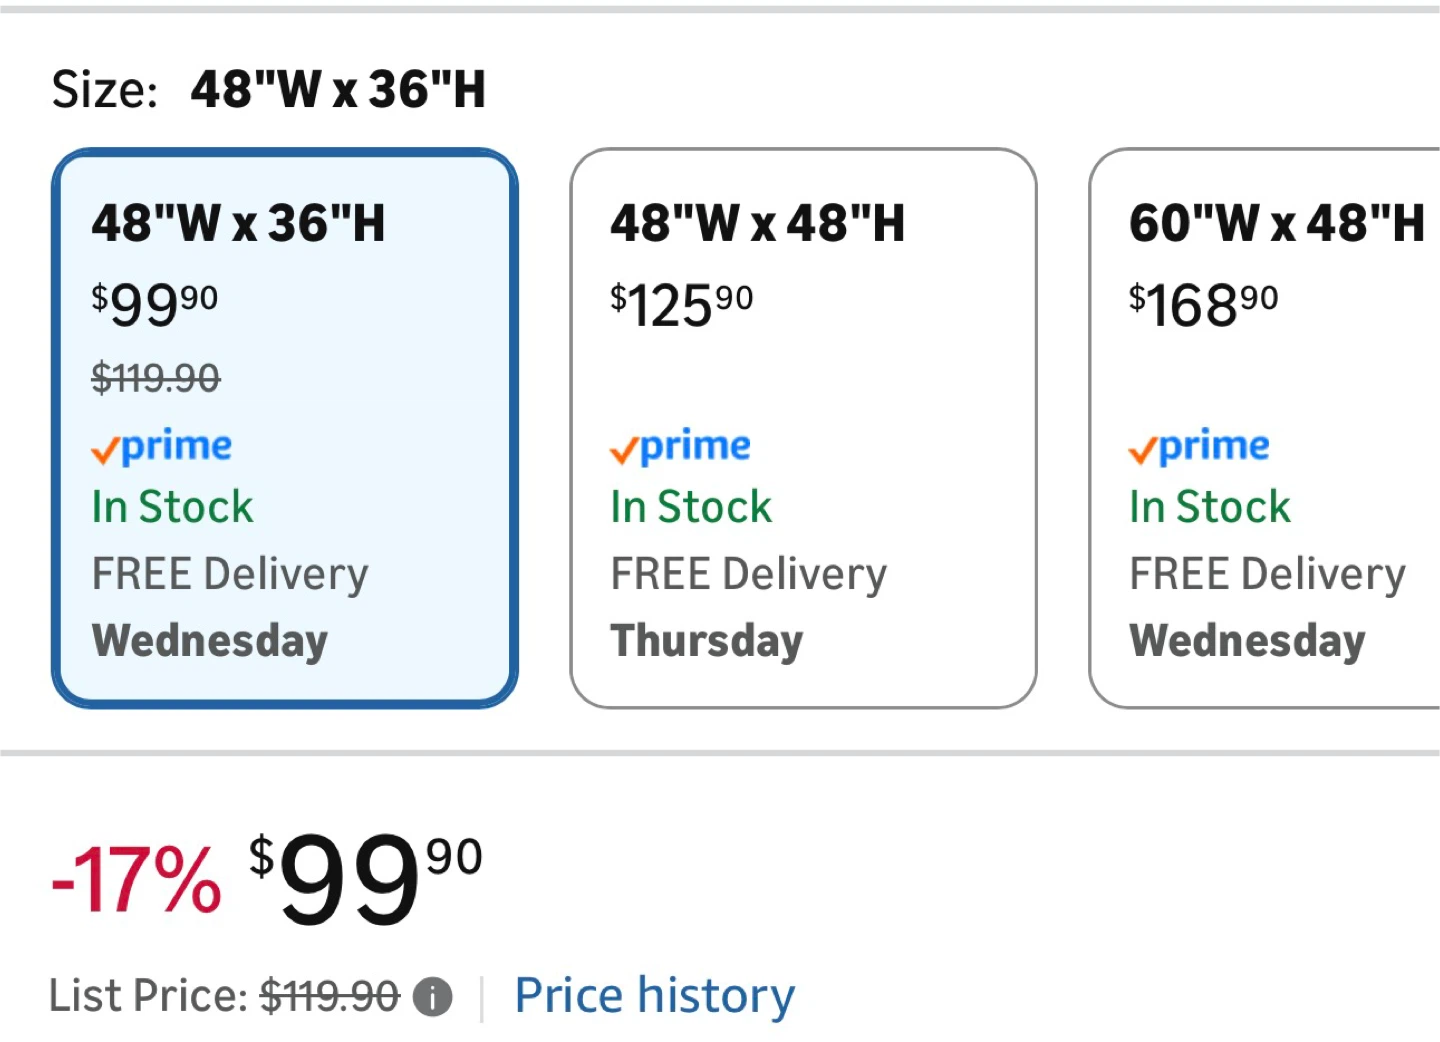Select the 48"W x 36"H size option
Image resolution: width=1440 pixels, height=1042 pixels.
pyautogui.click(x=285, y=427)
